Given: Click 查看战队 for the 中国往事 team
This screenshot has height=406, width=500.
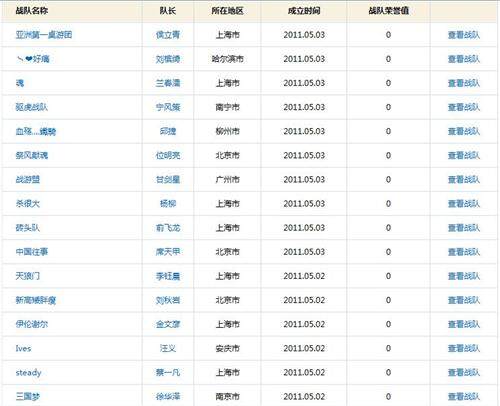Looking at the screenshot, I should (x=464, y=252).
